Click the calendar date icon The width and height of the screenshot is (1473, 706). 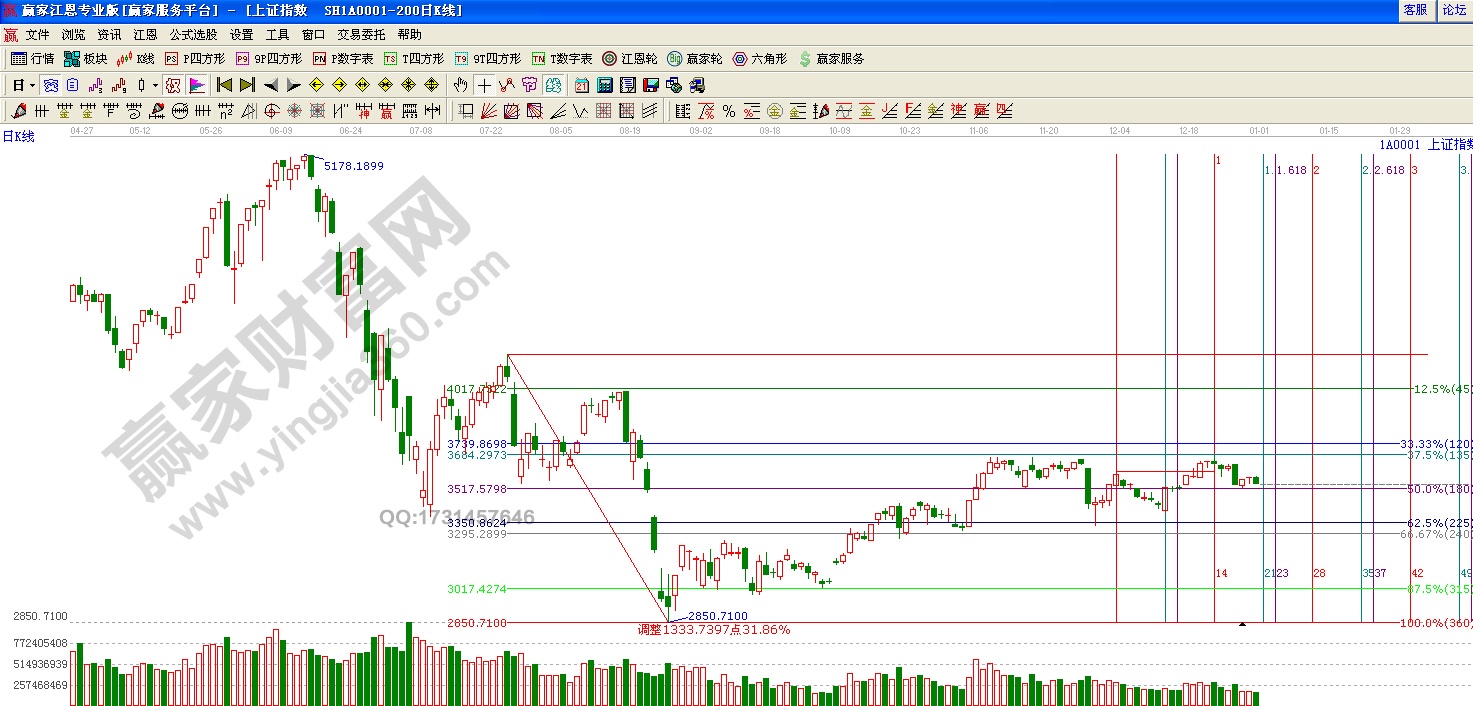coord(582,85)
